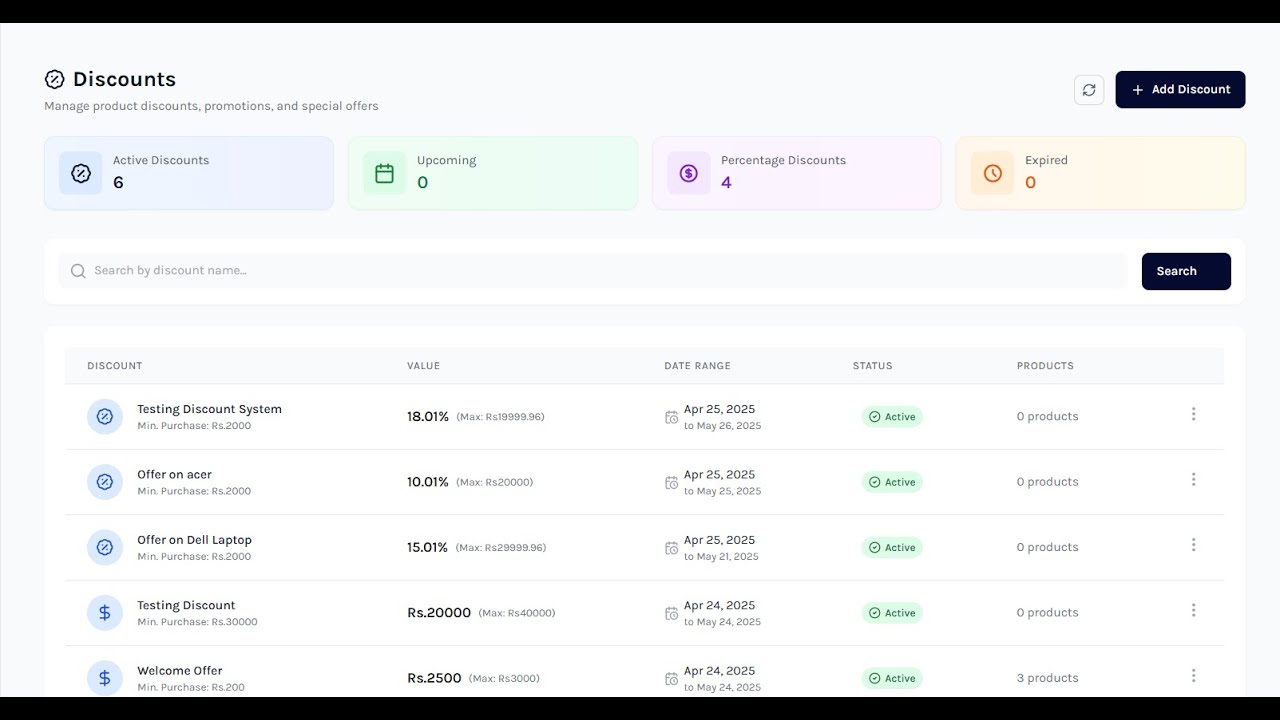
Task: Click the VALUE column header
Action: click(424, 366)
